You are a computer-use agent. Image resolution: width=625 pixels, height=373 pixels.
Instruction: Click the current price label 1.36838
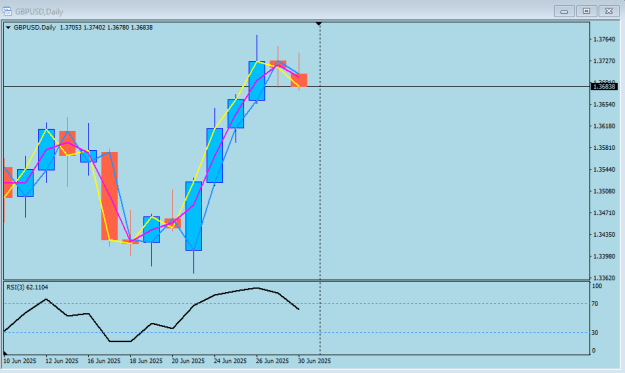pos(604,86)
